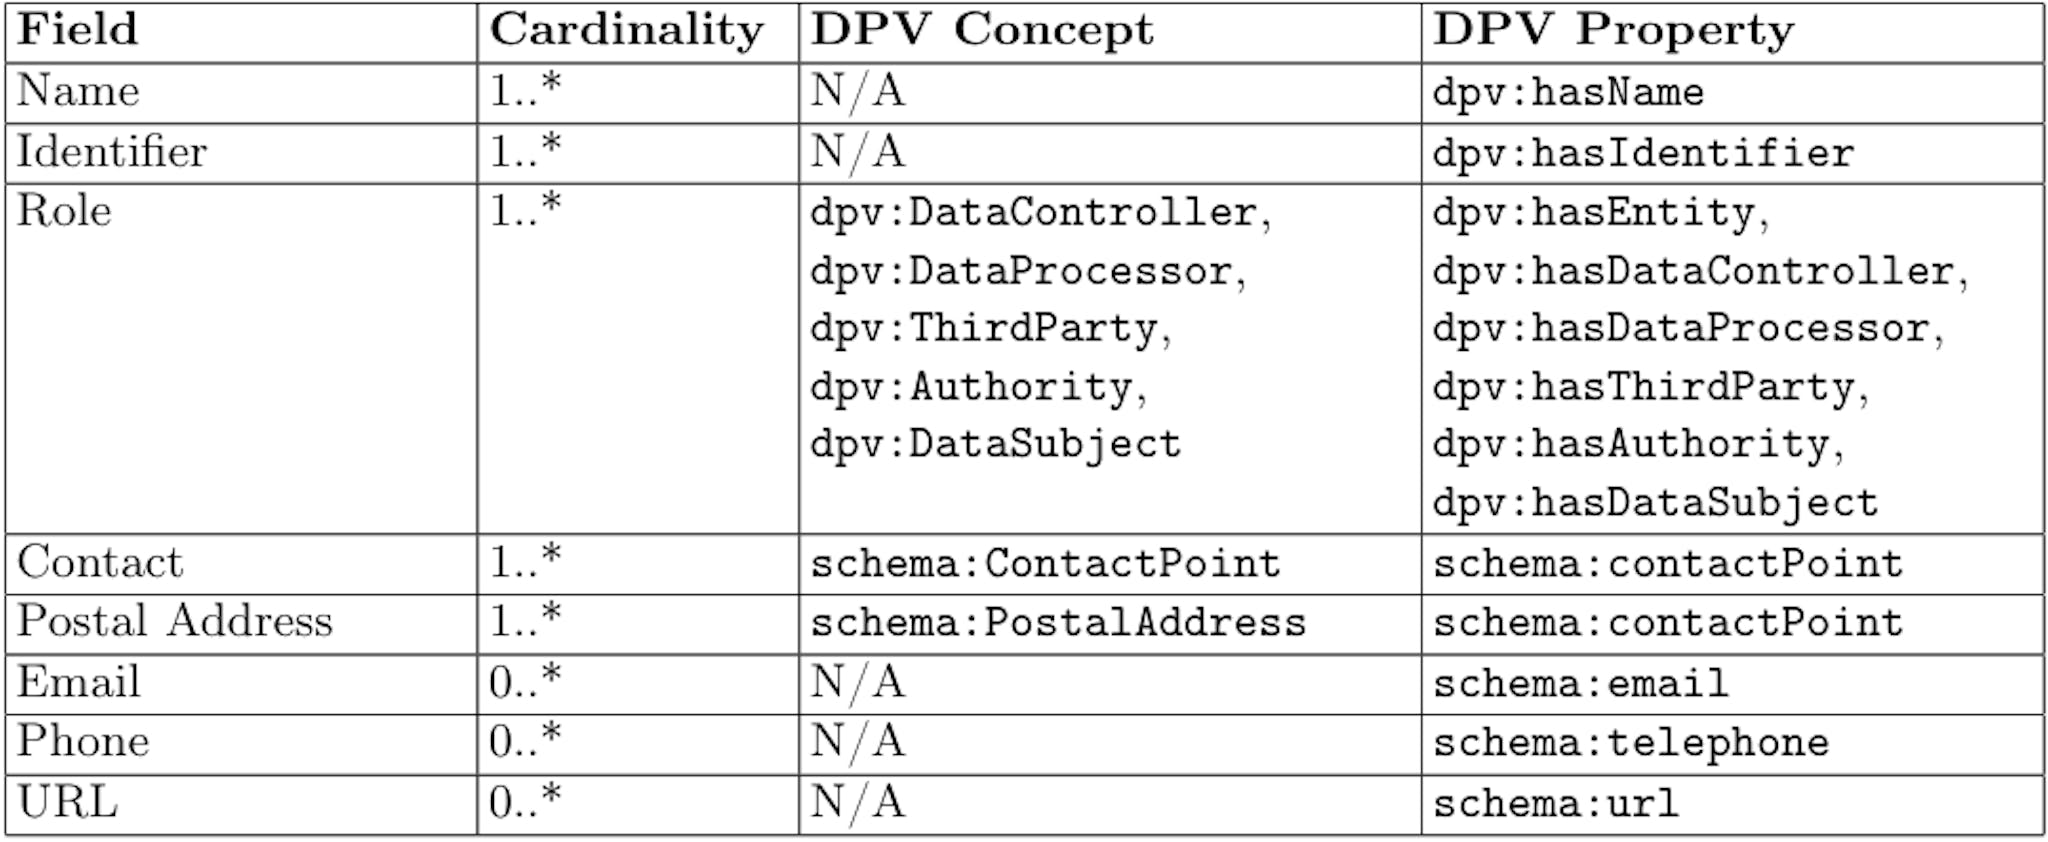Image resolution: width=2048 pixels, height=842 pixels.
Task: Click the "DPV Concept" column header
Action: (x=981, y=30)
